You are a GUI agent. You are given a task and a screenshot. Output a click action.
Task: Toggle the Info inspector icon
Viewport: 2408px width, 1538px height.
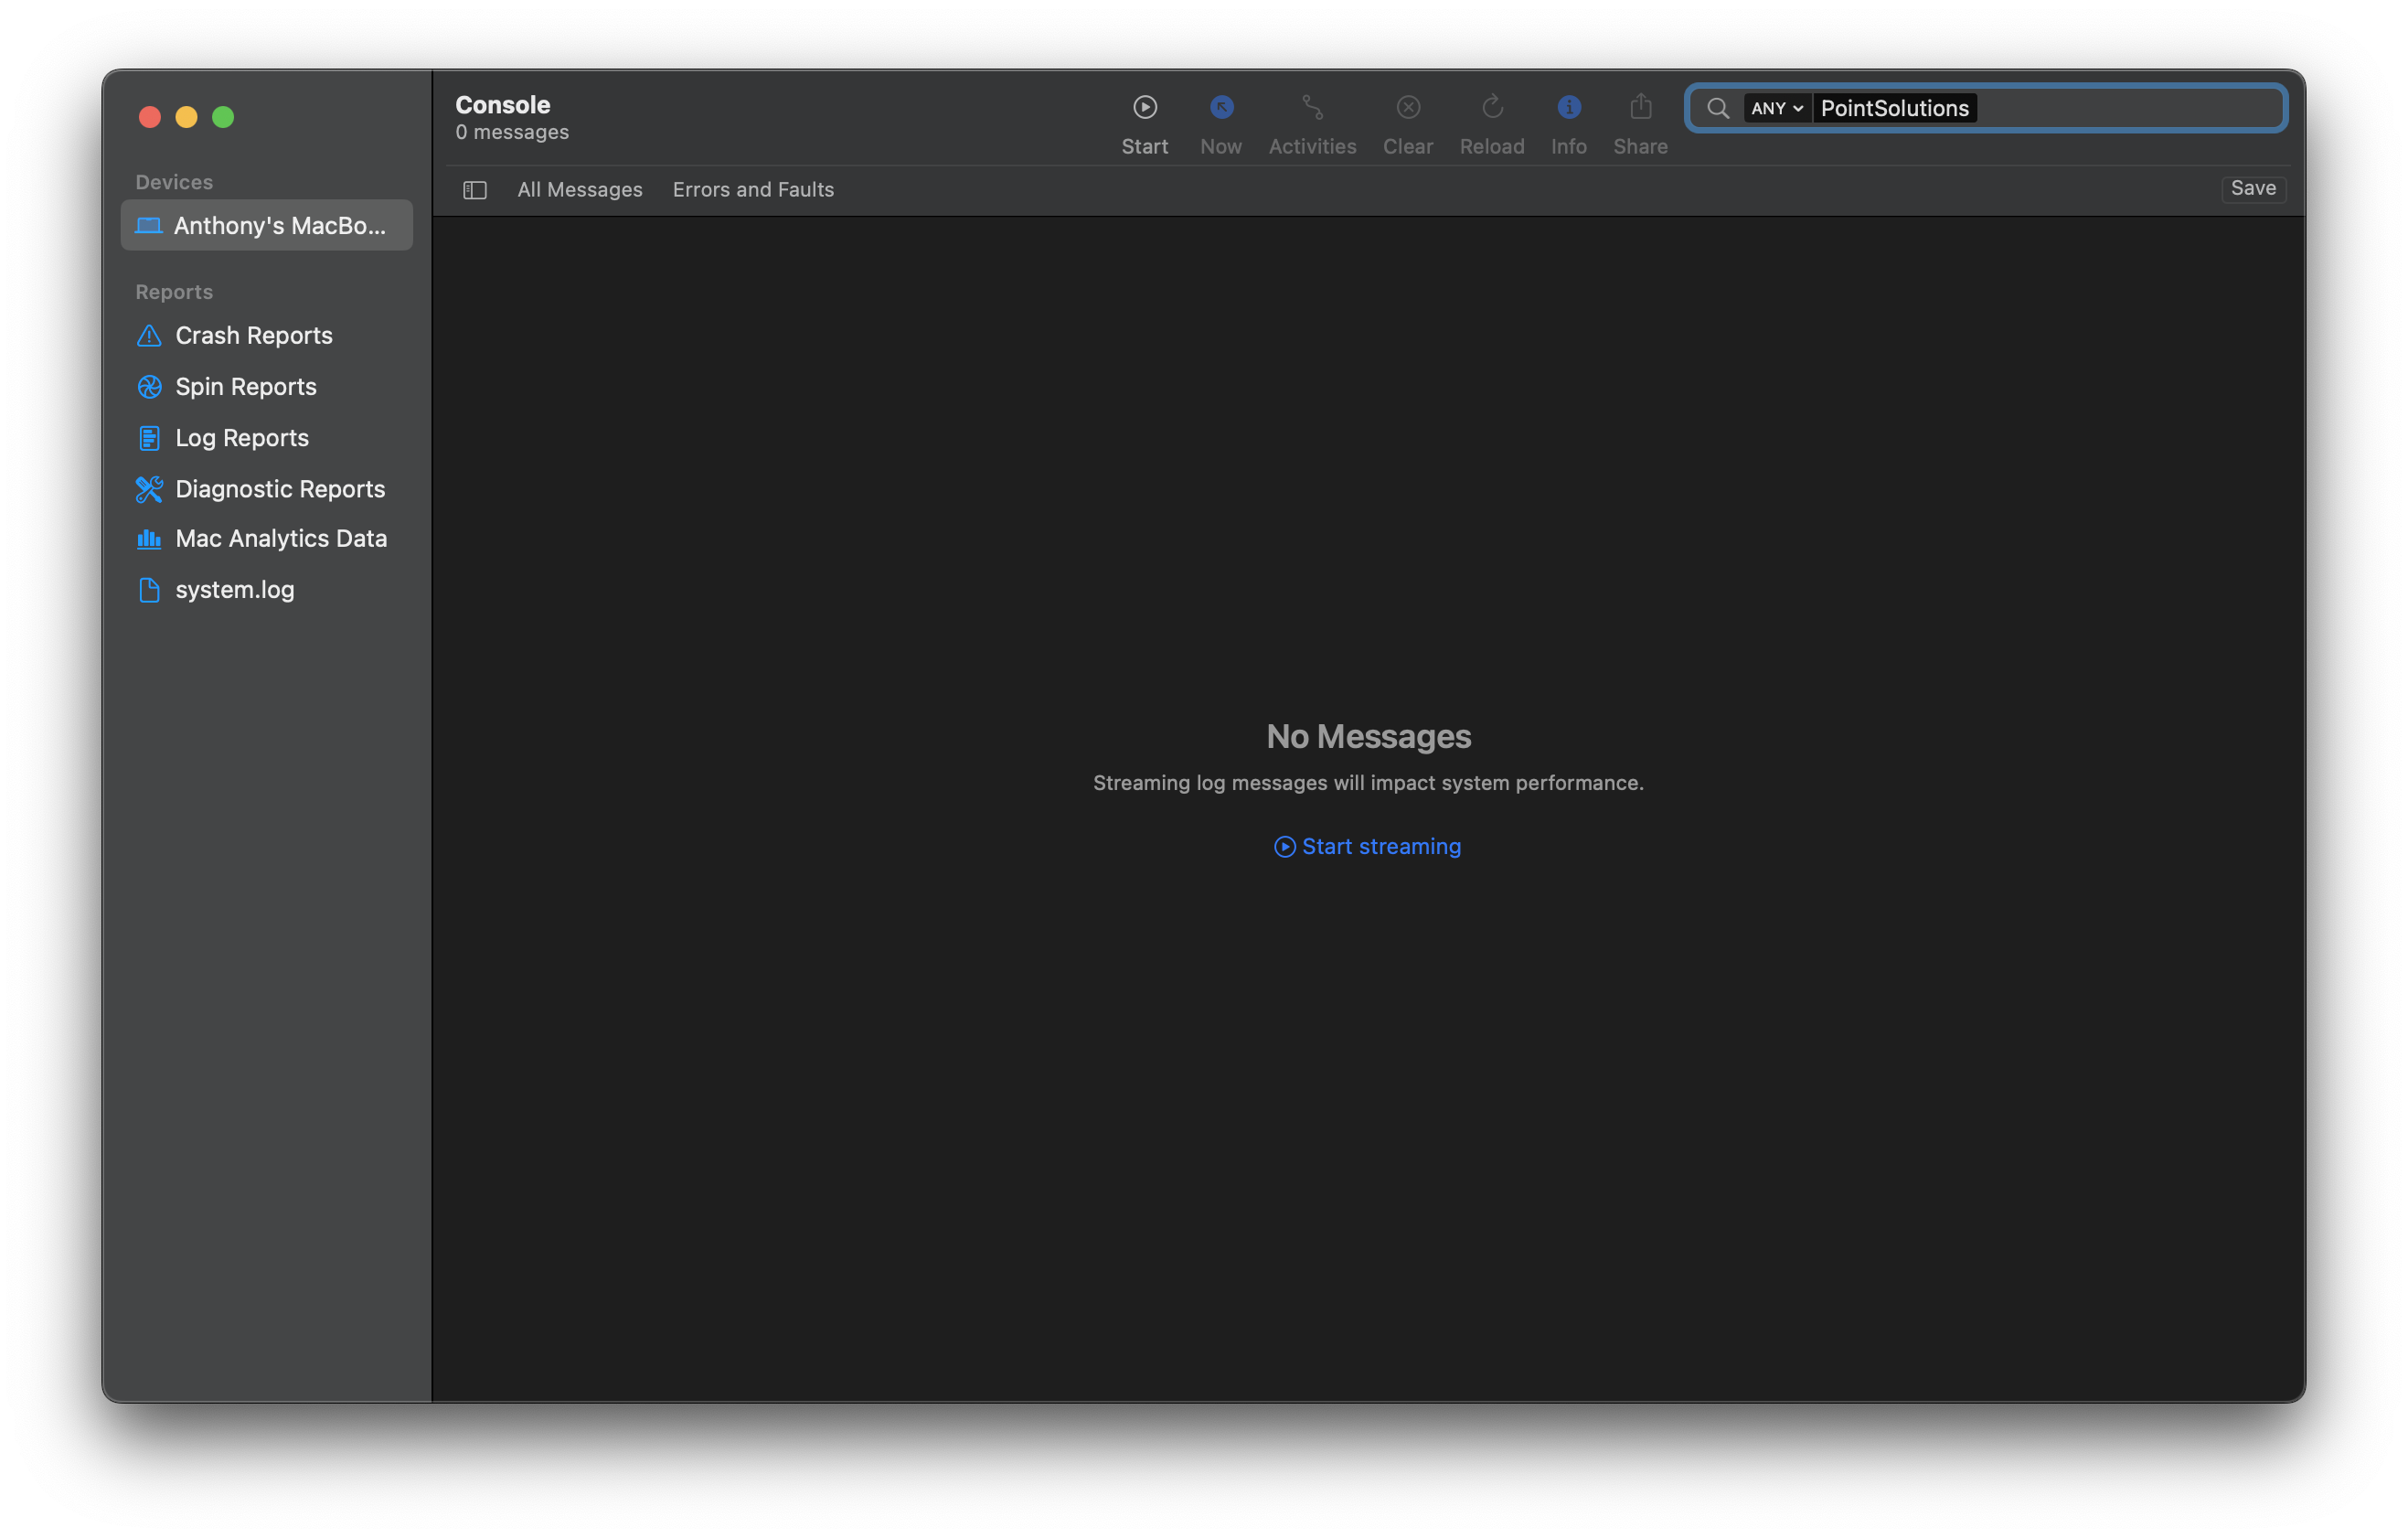pos(1568,107)
